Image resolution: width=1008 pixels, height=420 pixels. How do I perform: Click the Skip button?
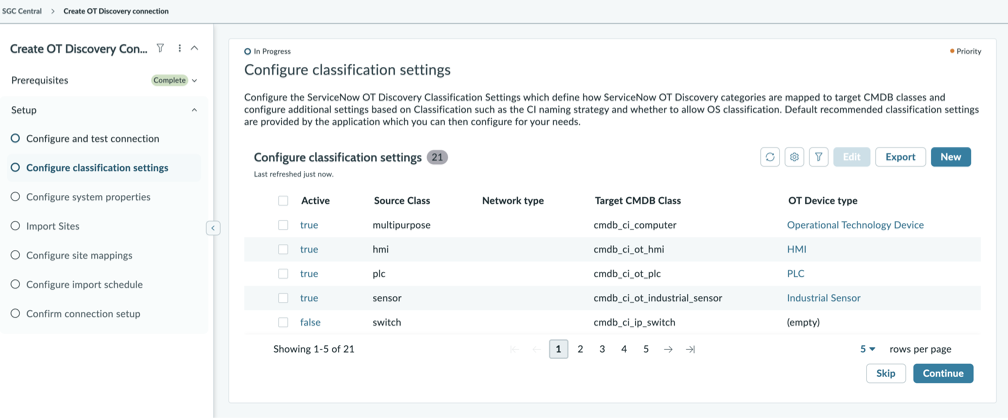886,374
